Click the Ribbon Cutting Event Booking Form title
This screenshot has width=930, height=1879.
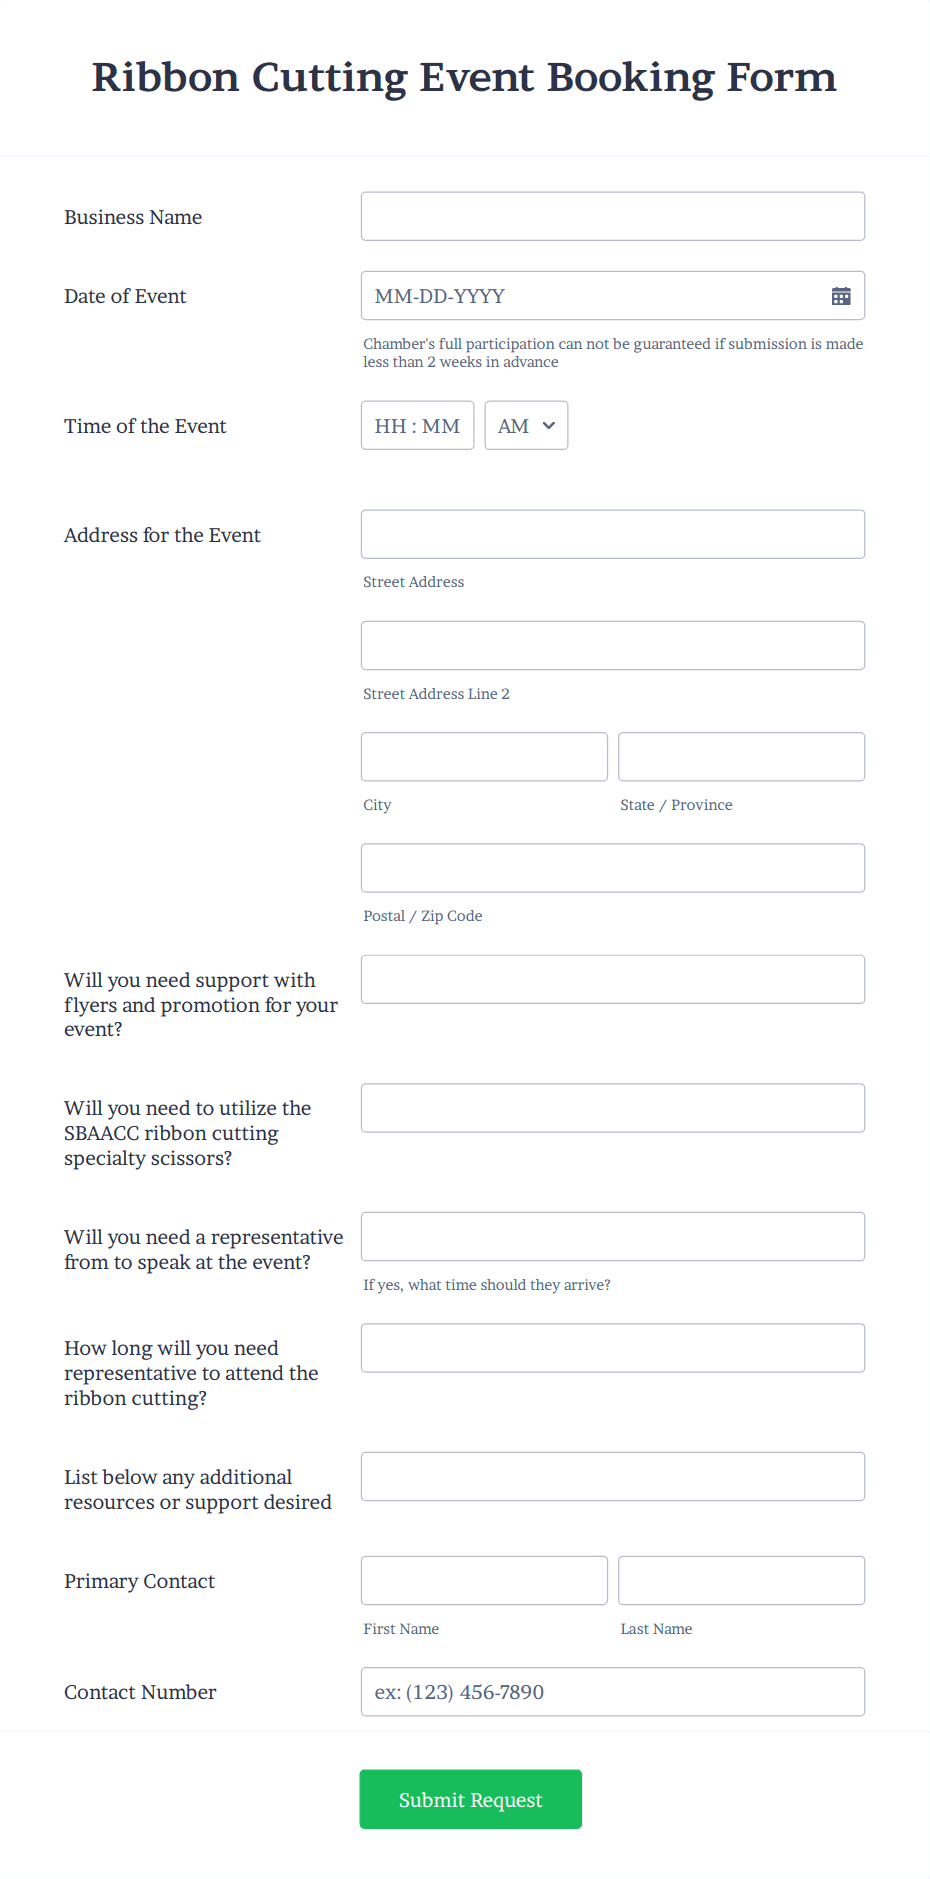tap(464, 77)
